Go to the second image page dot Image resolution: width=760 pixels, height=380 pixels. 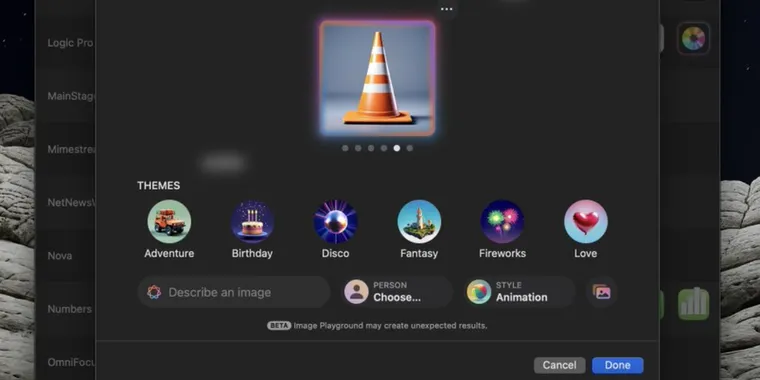coord(358,148)
